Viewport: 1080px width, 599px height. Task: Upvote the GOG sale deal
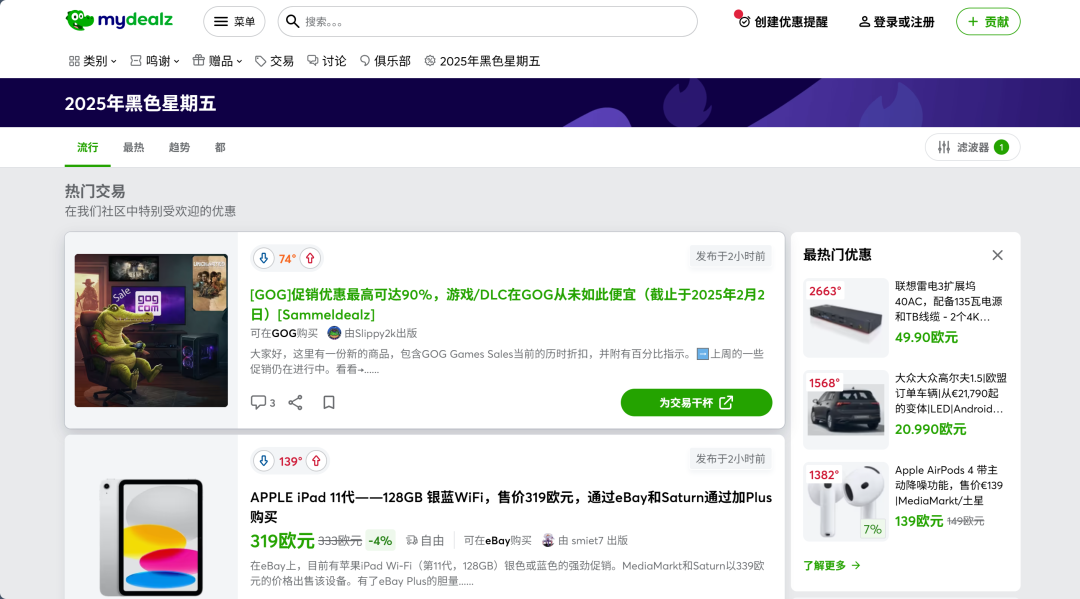[x=310, y=258]
